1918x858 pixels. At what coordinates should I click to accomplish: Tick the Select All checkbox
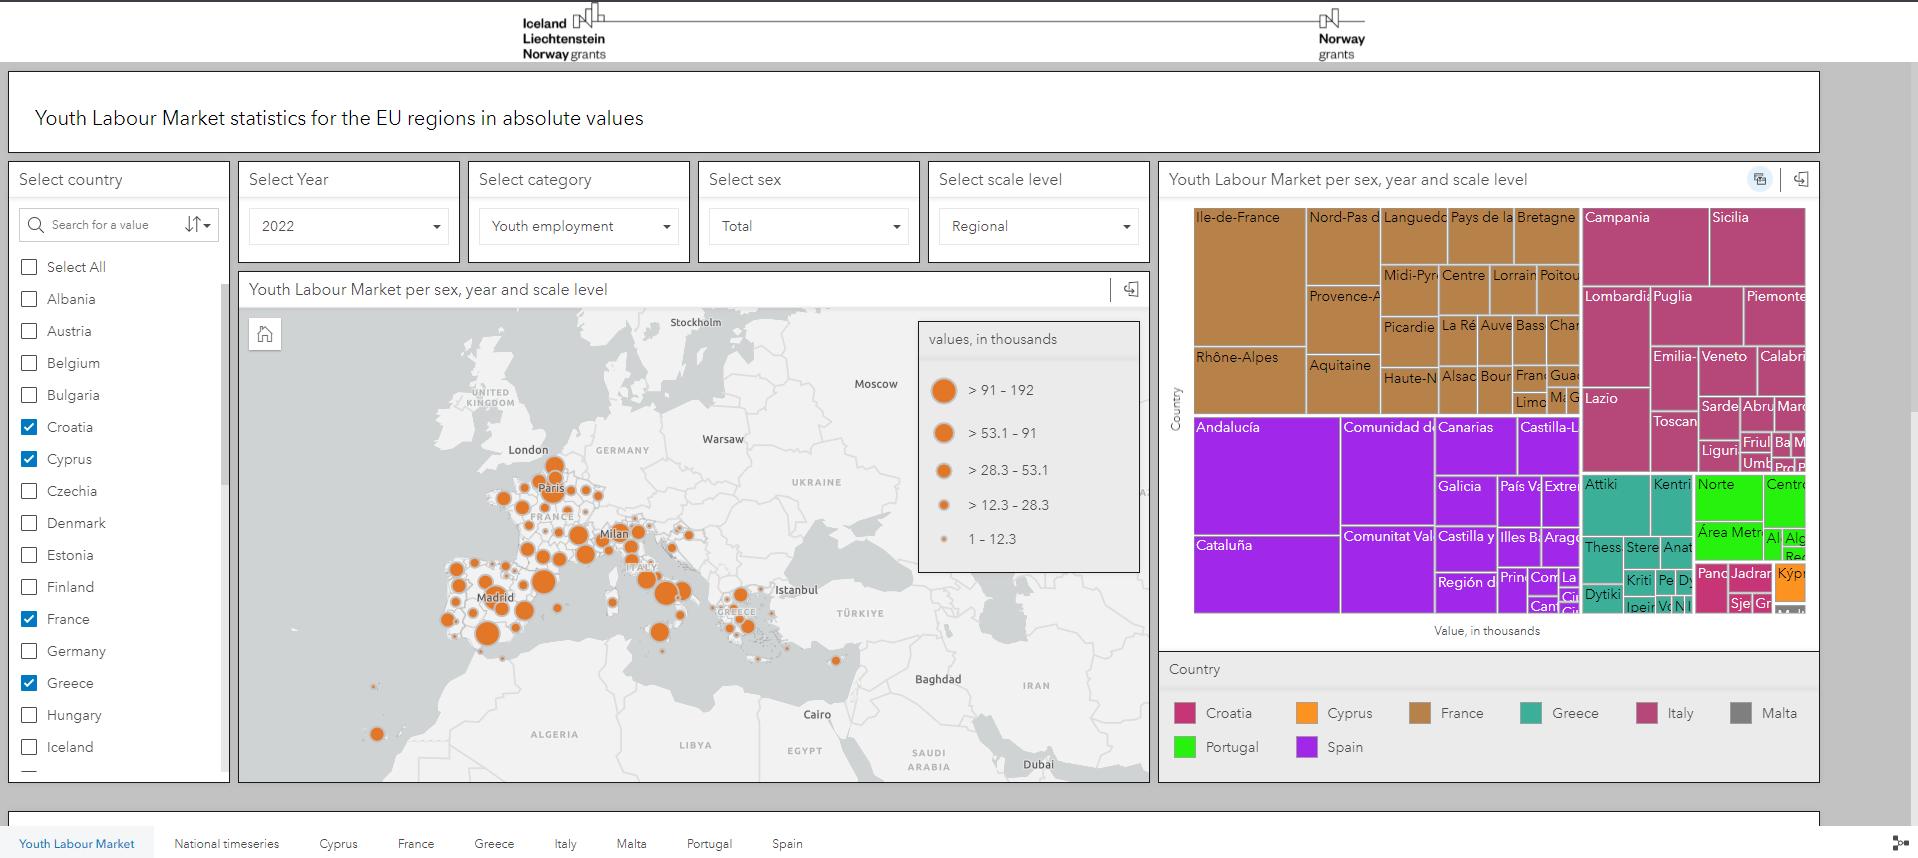point(29,267)
